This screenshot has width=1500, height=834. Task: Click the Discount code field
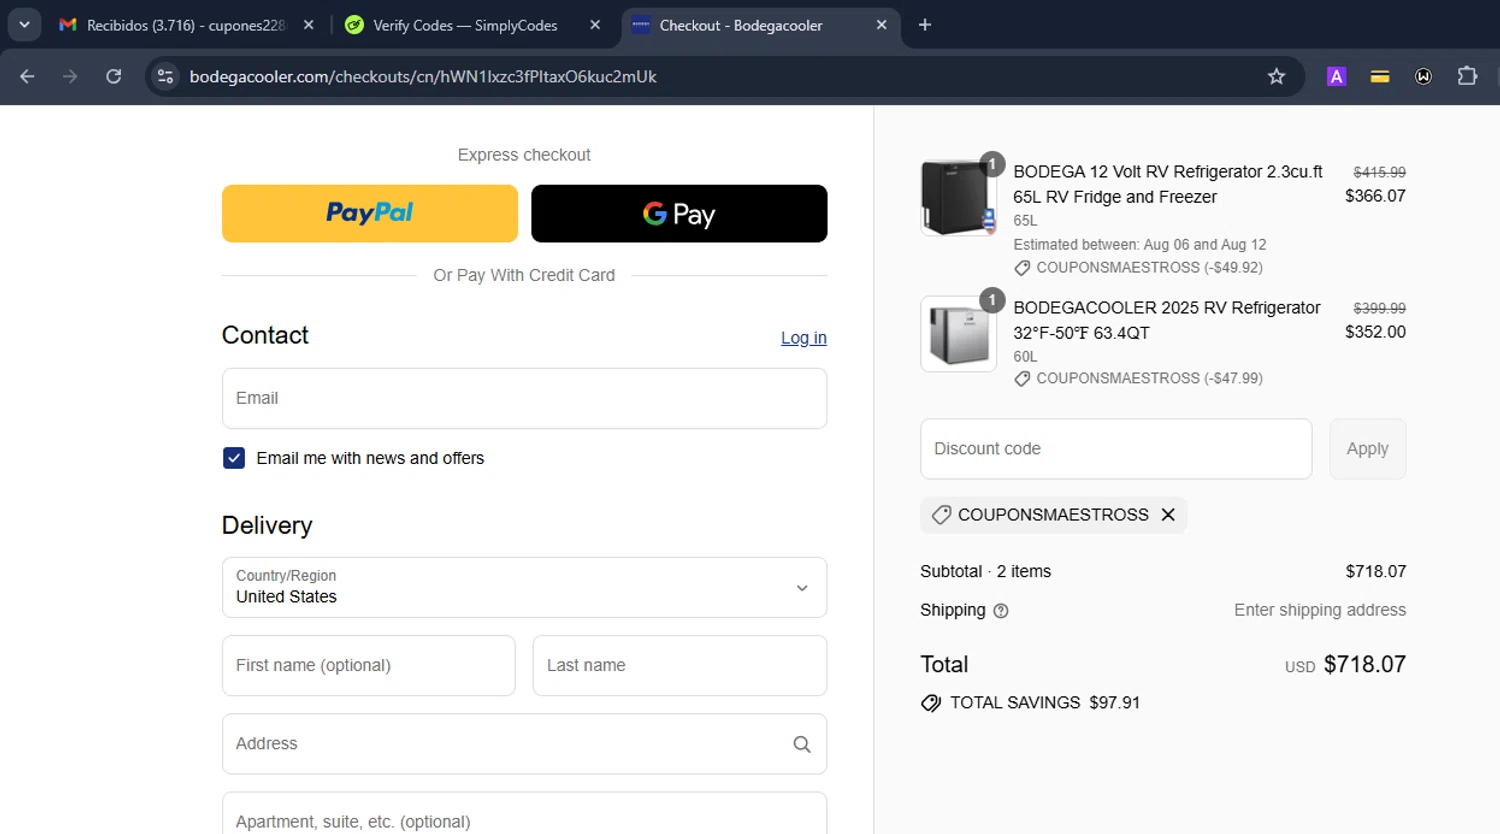(x=1116, y=449)
